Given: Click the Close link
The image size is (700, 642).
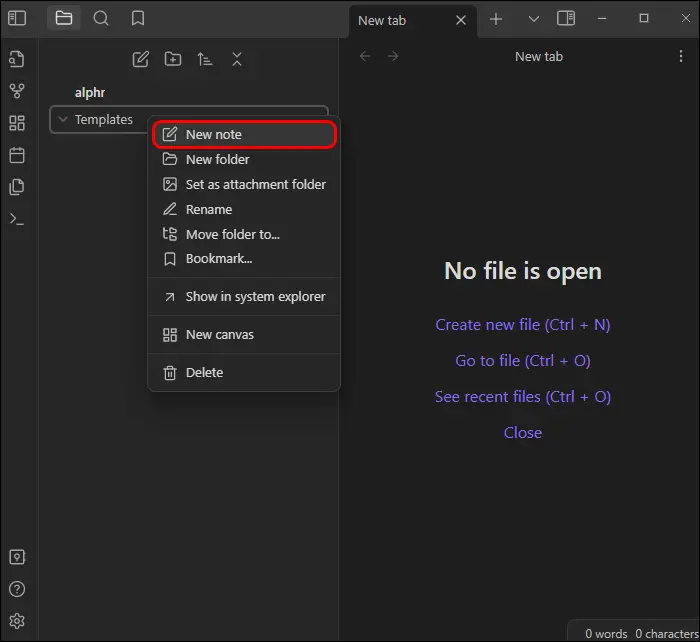Looking at the screenshot, I should [522, 433].
